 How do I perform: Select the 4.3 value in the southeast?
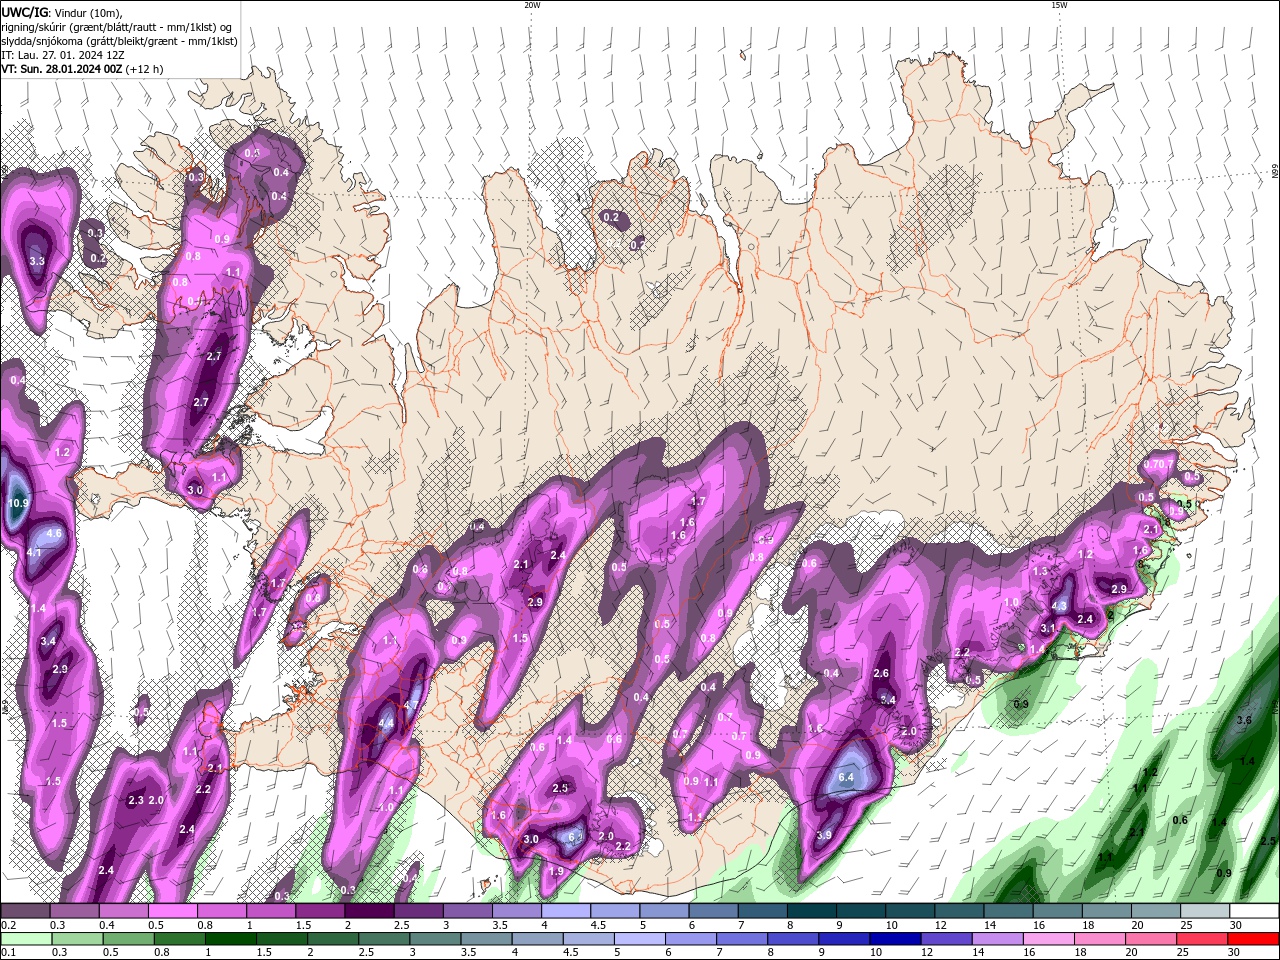1060,606
